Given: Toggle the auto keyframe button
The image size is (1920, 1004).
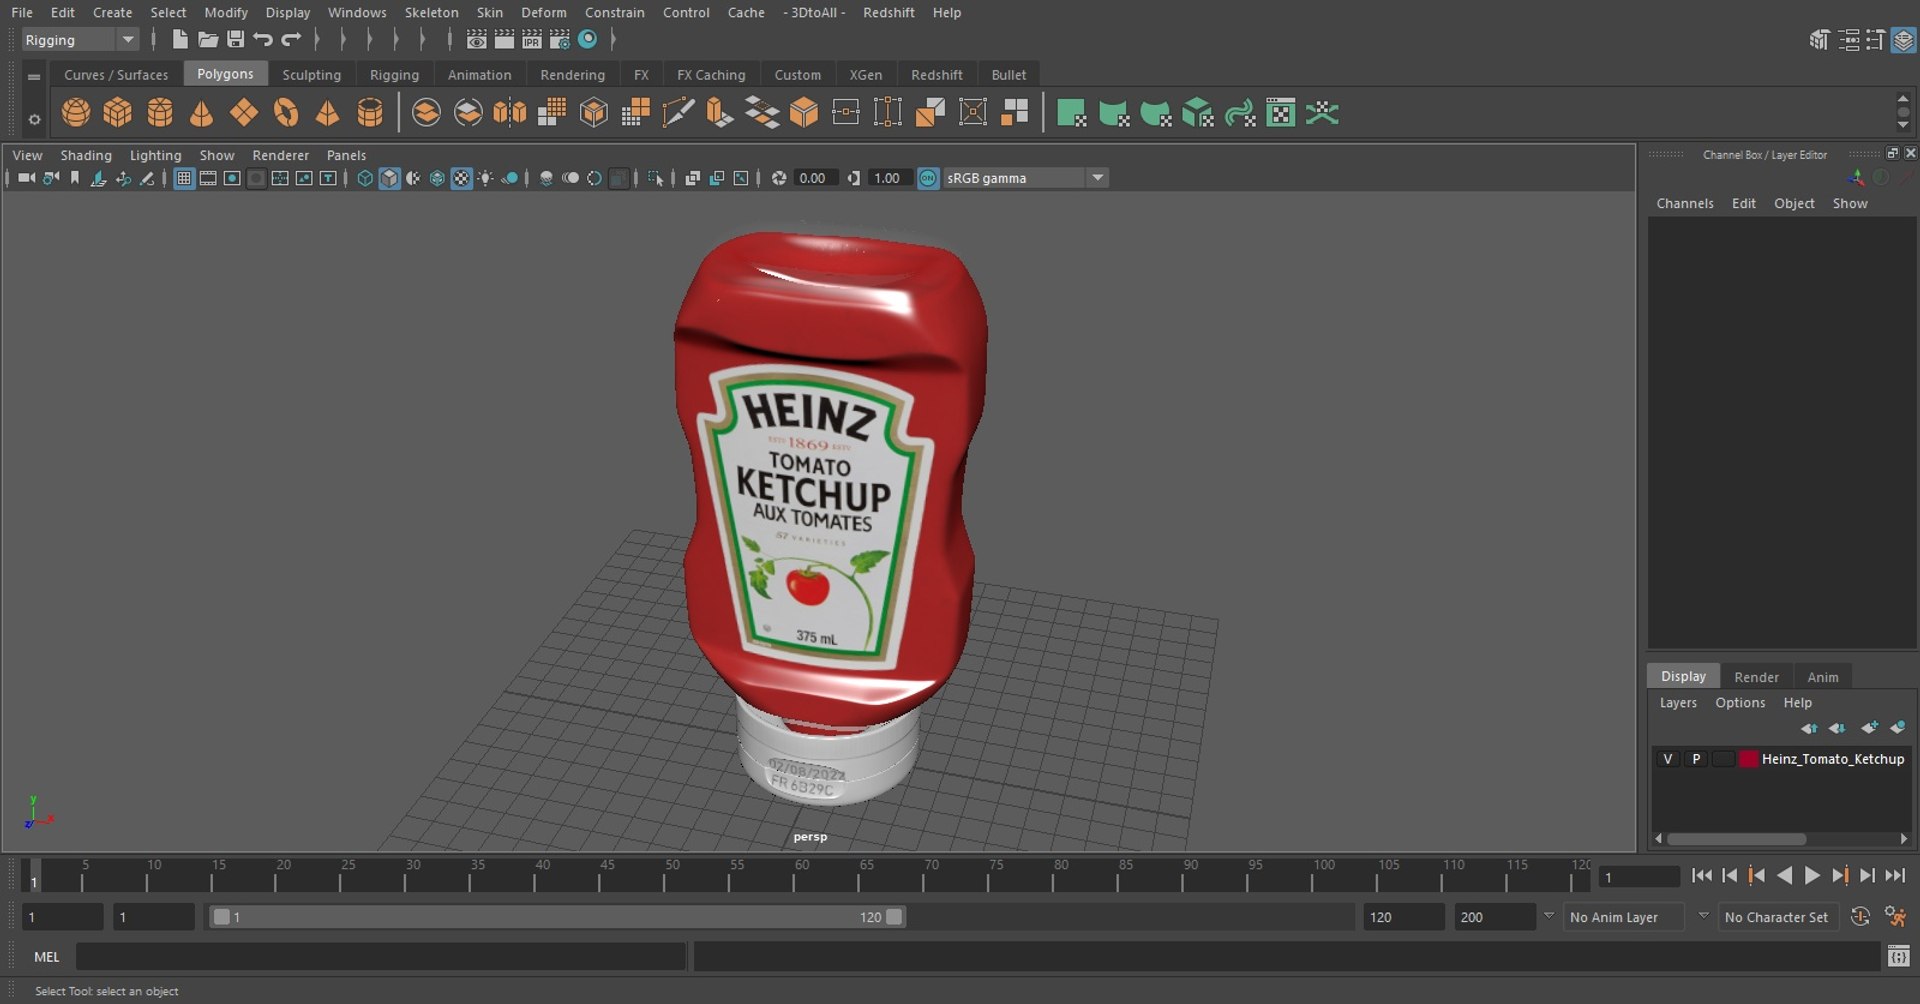Looking at the screenshot, I should pyautogui.click(x=1860, y=917).
